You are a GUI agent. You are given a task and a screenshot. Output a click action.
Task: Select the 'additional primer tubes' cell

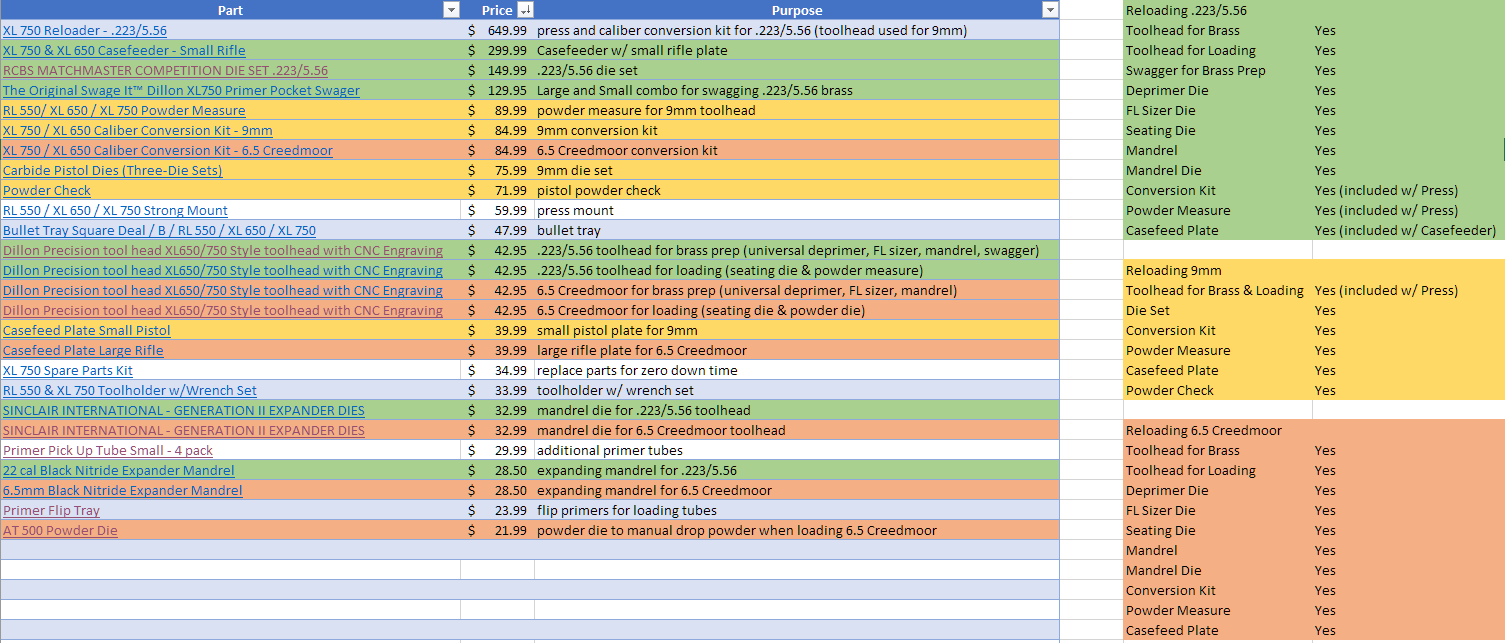(797, 450)
